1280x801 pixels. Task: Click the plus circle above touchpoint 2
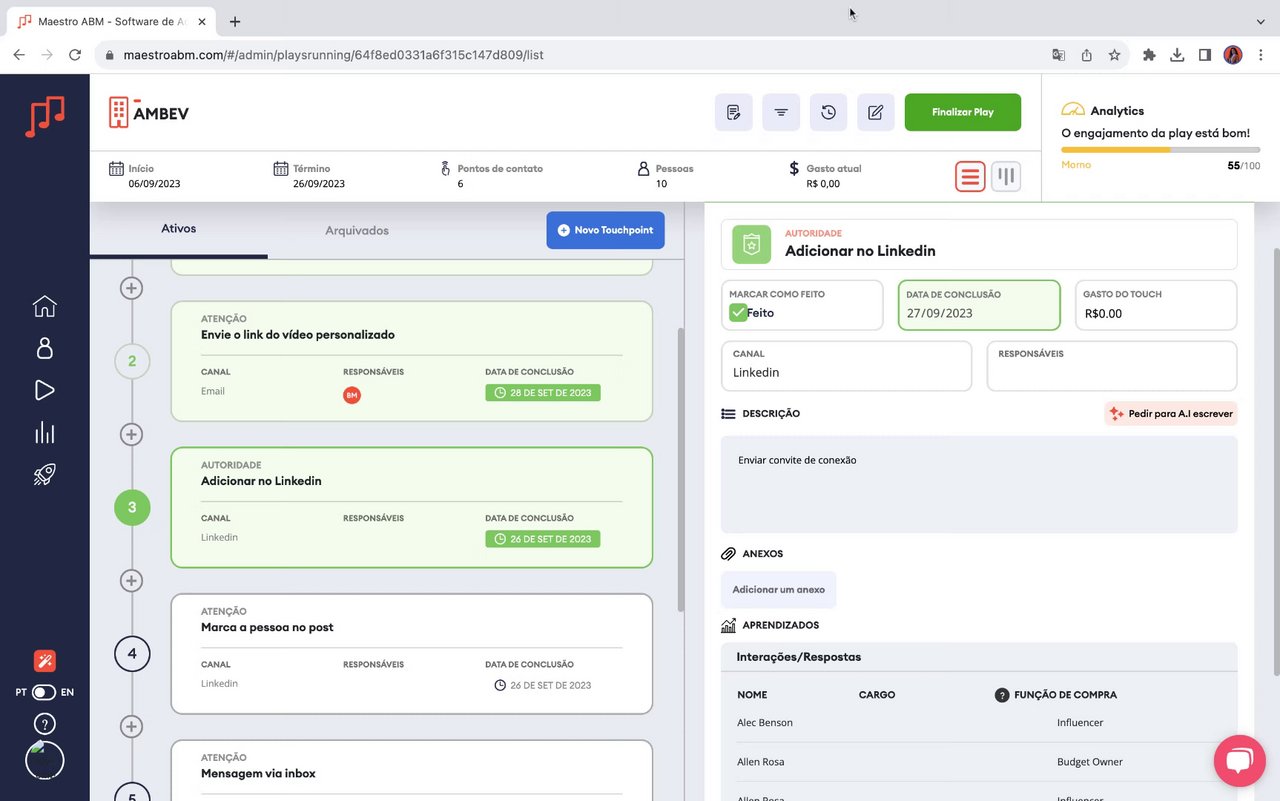[131, 288]
